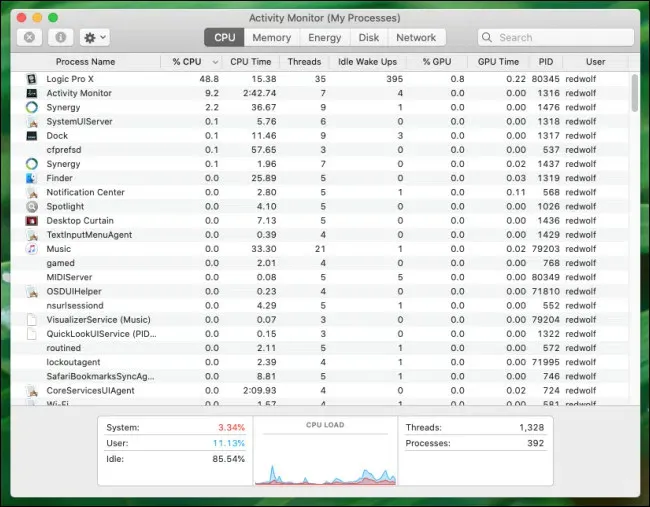This screenshot has width=650, height=507.
Task: Click the Threads total 1,328
Action: click(531, 427)
